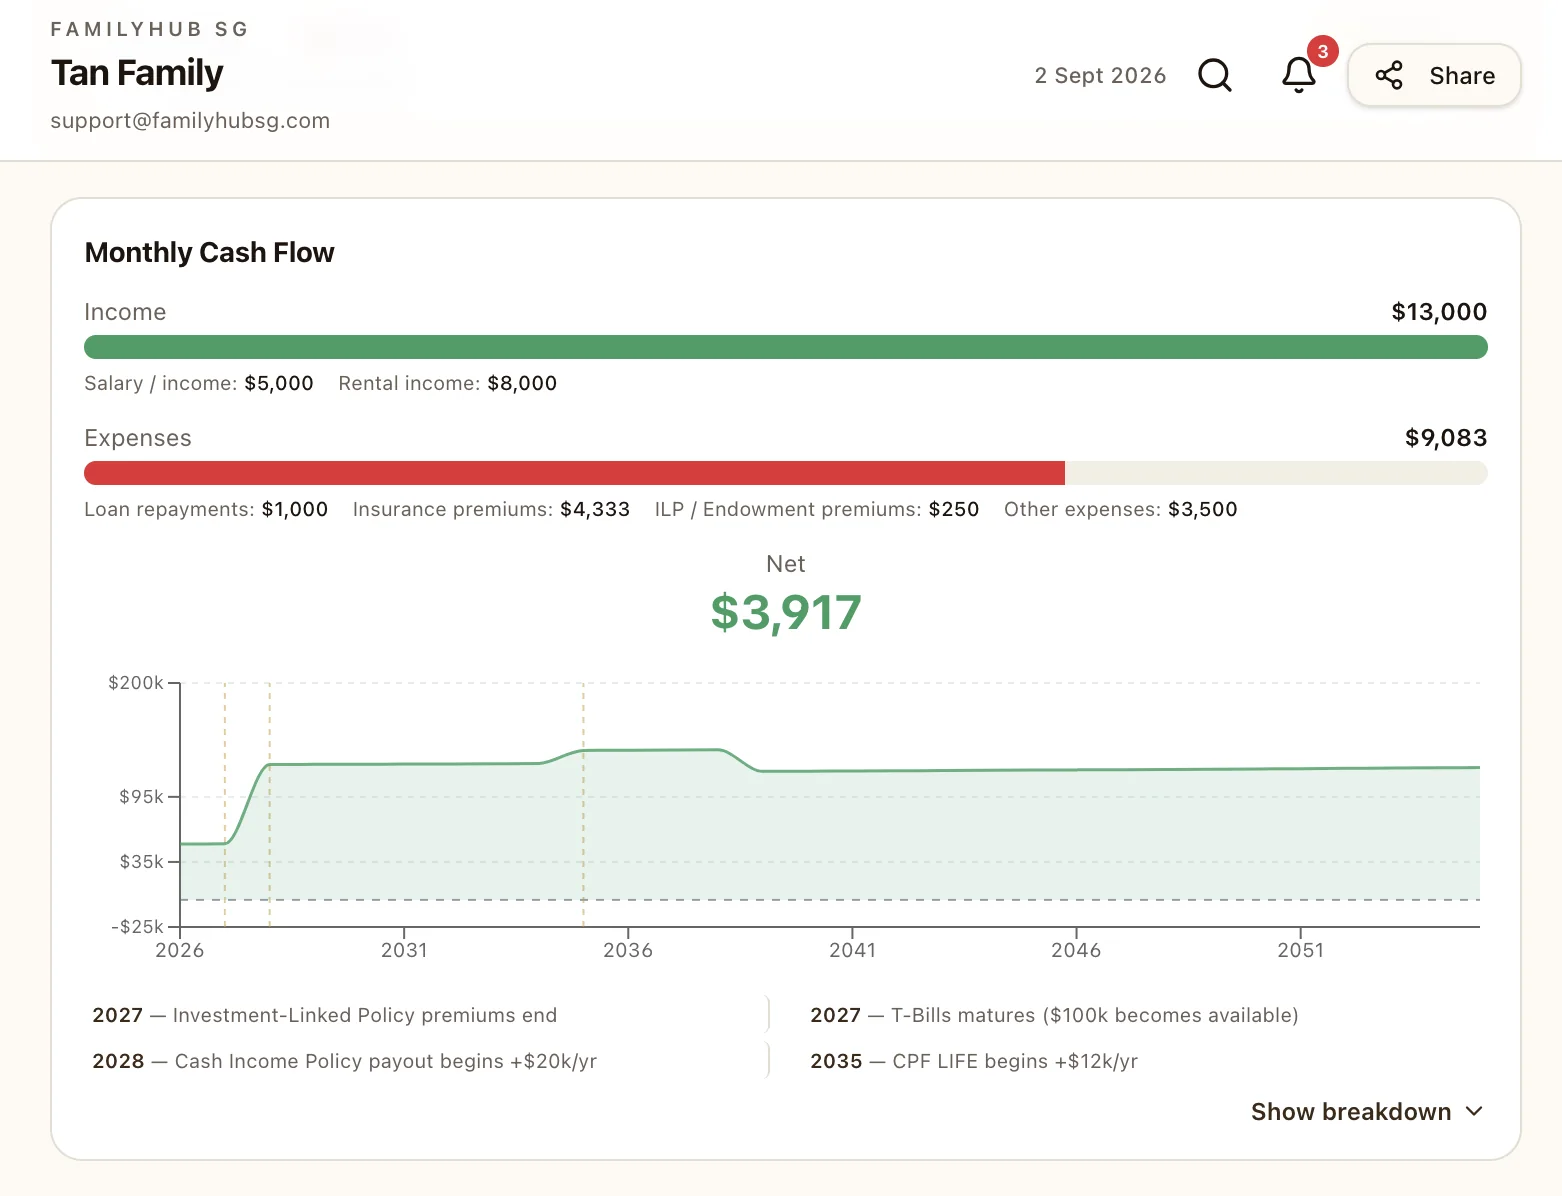
Task: Click Investment-Linked Policy premiums end event
Action: coord(325,1015)
